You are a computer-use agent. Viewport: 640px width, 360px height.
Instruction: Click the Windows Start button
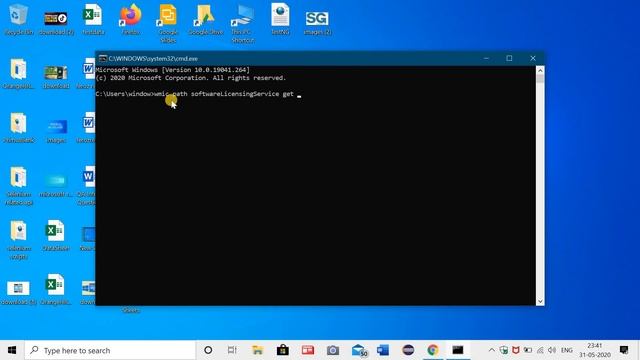(x=12, y=350)
